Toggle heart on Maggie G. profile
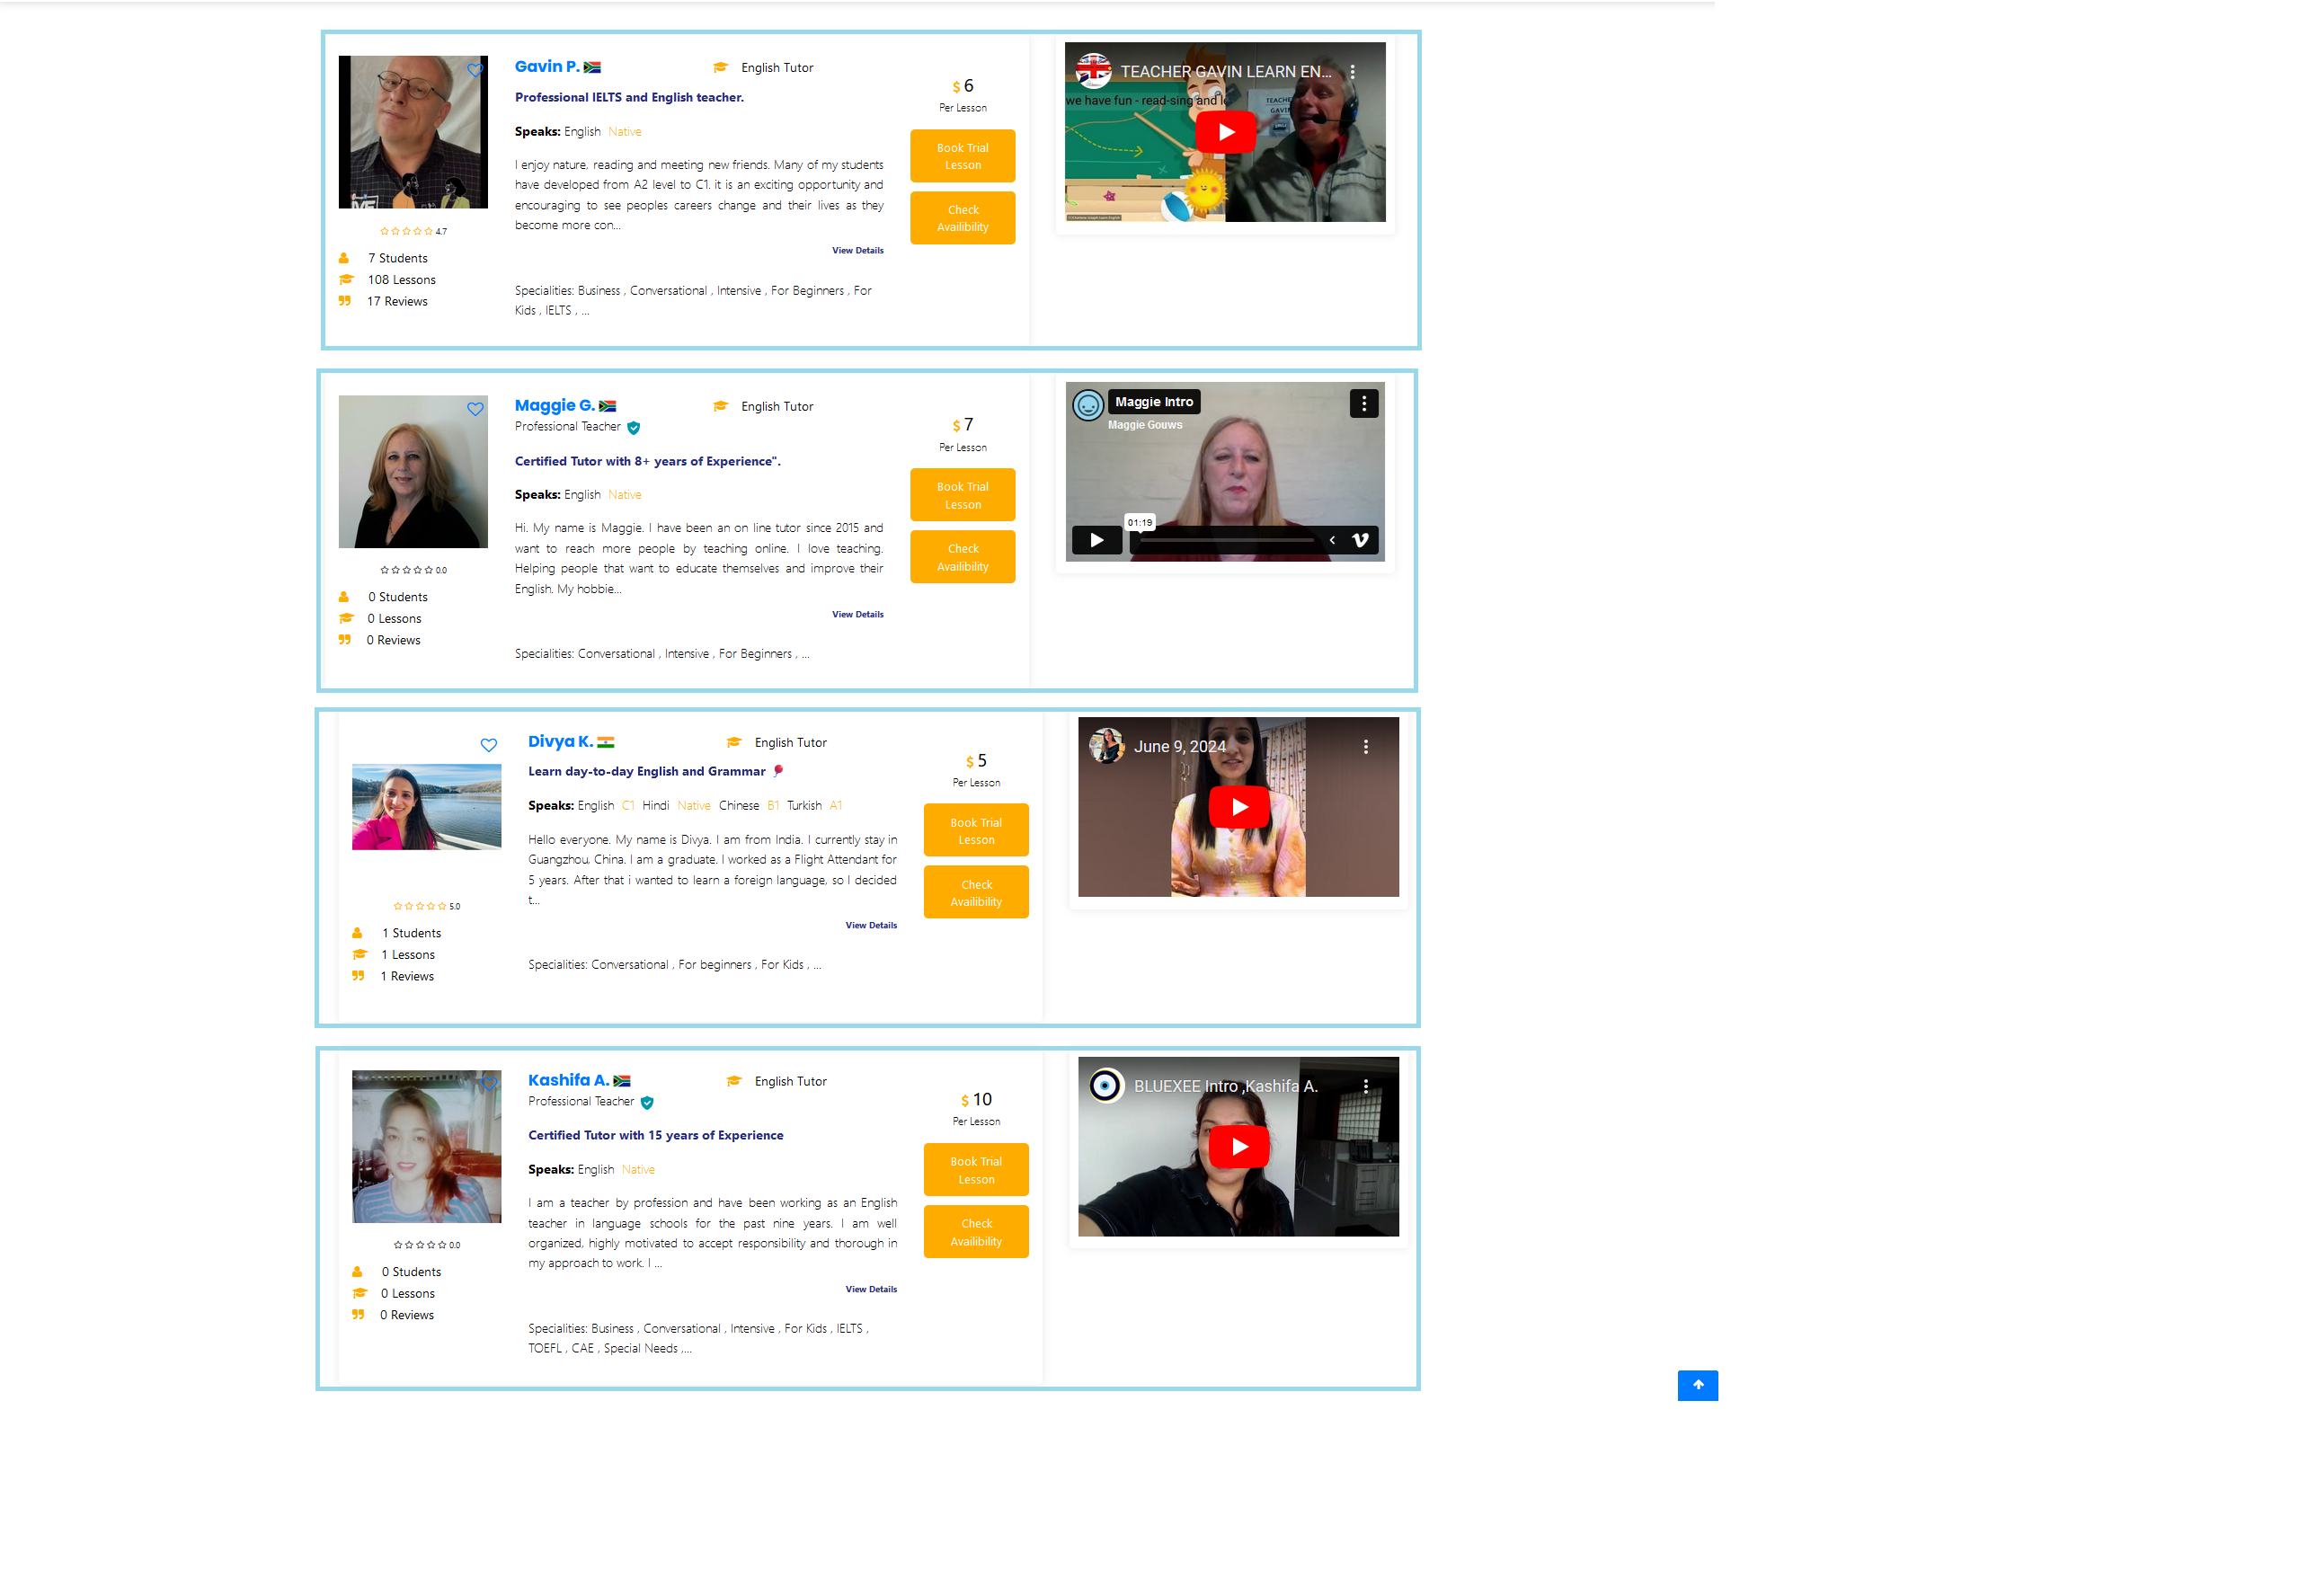2299x1596 pixels. [475, 409]
